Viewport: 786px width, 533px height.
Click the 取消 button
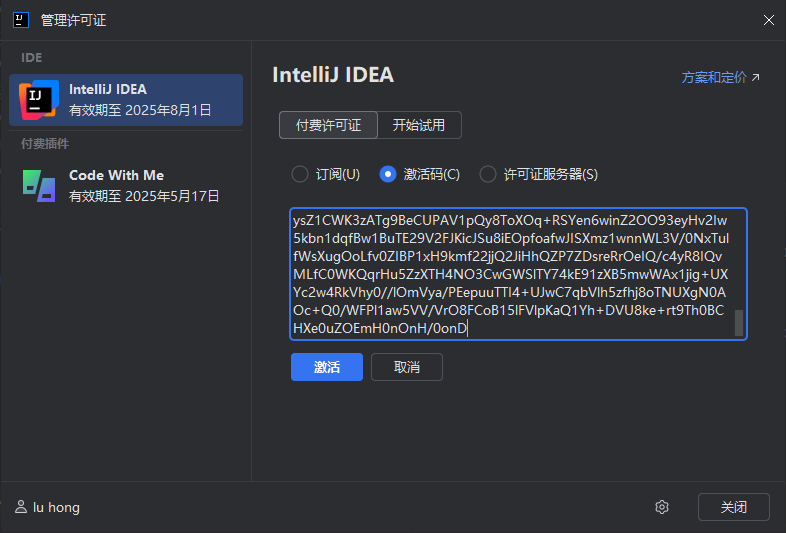pos(407,367)
